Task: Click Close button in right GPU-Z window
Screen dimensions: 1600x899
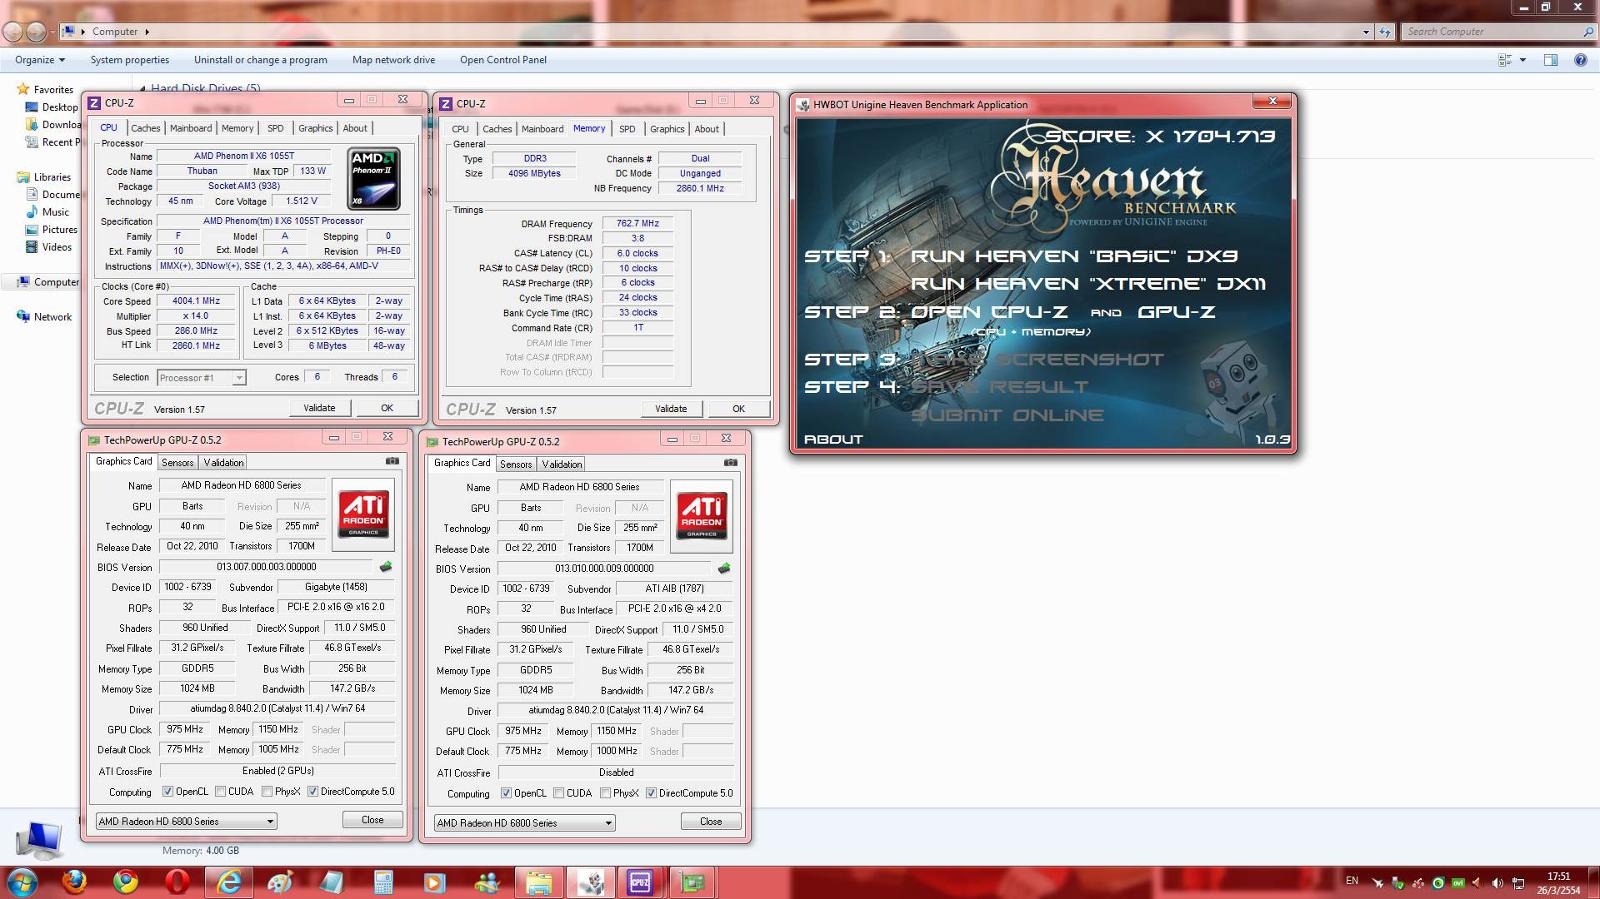Action: [x=711, y=822]
